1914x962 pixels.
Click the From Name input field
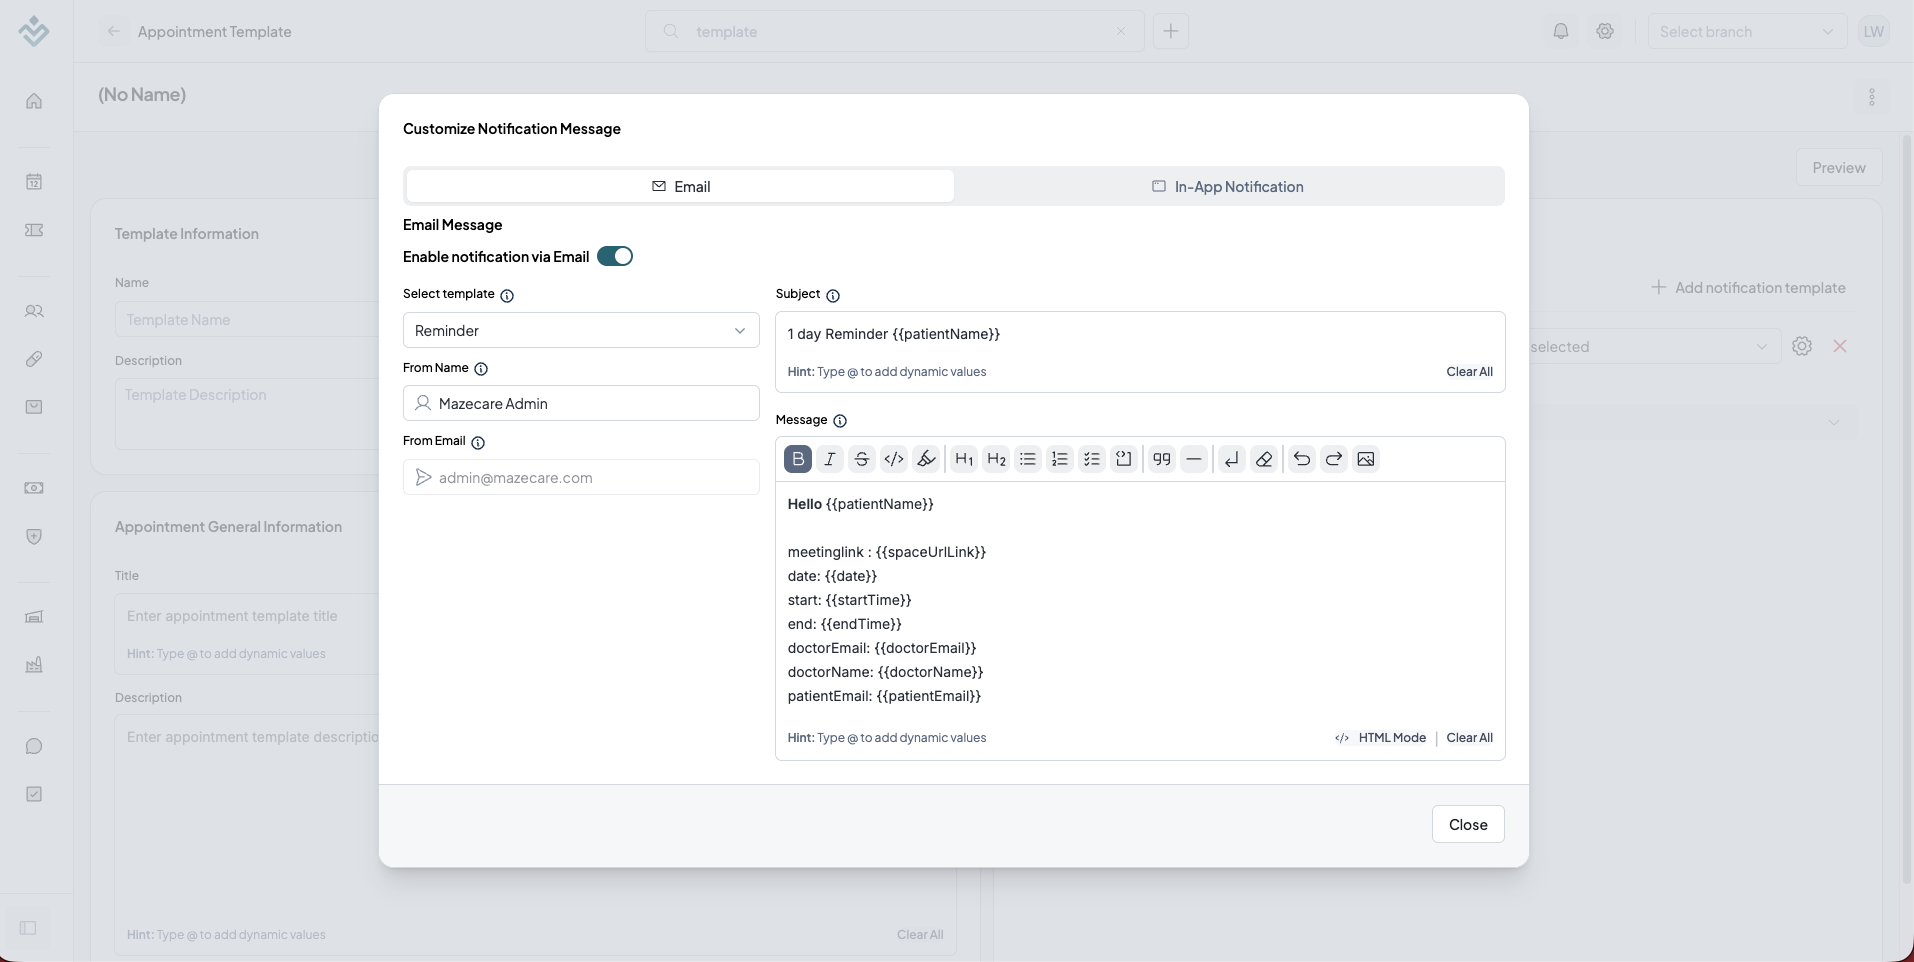[581, 403]
